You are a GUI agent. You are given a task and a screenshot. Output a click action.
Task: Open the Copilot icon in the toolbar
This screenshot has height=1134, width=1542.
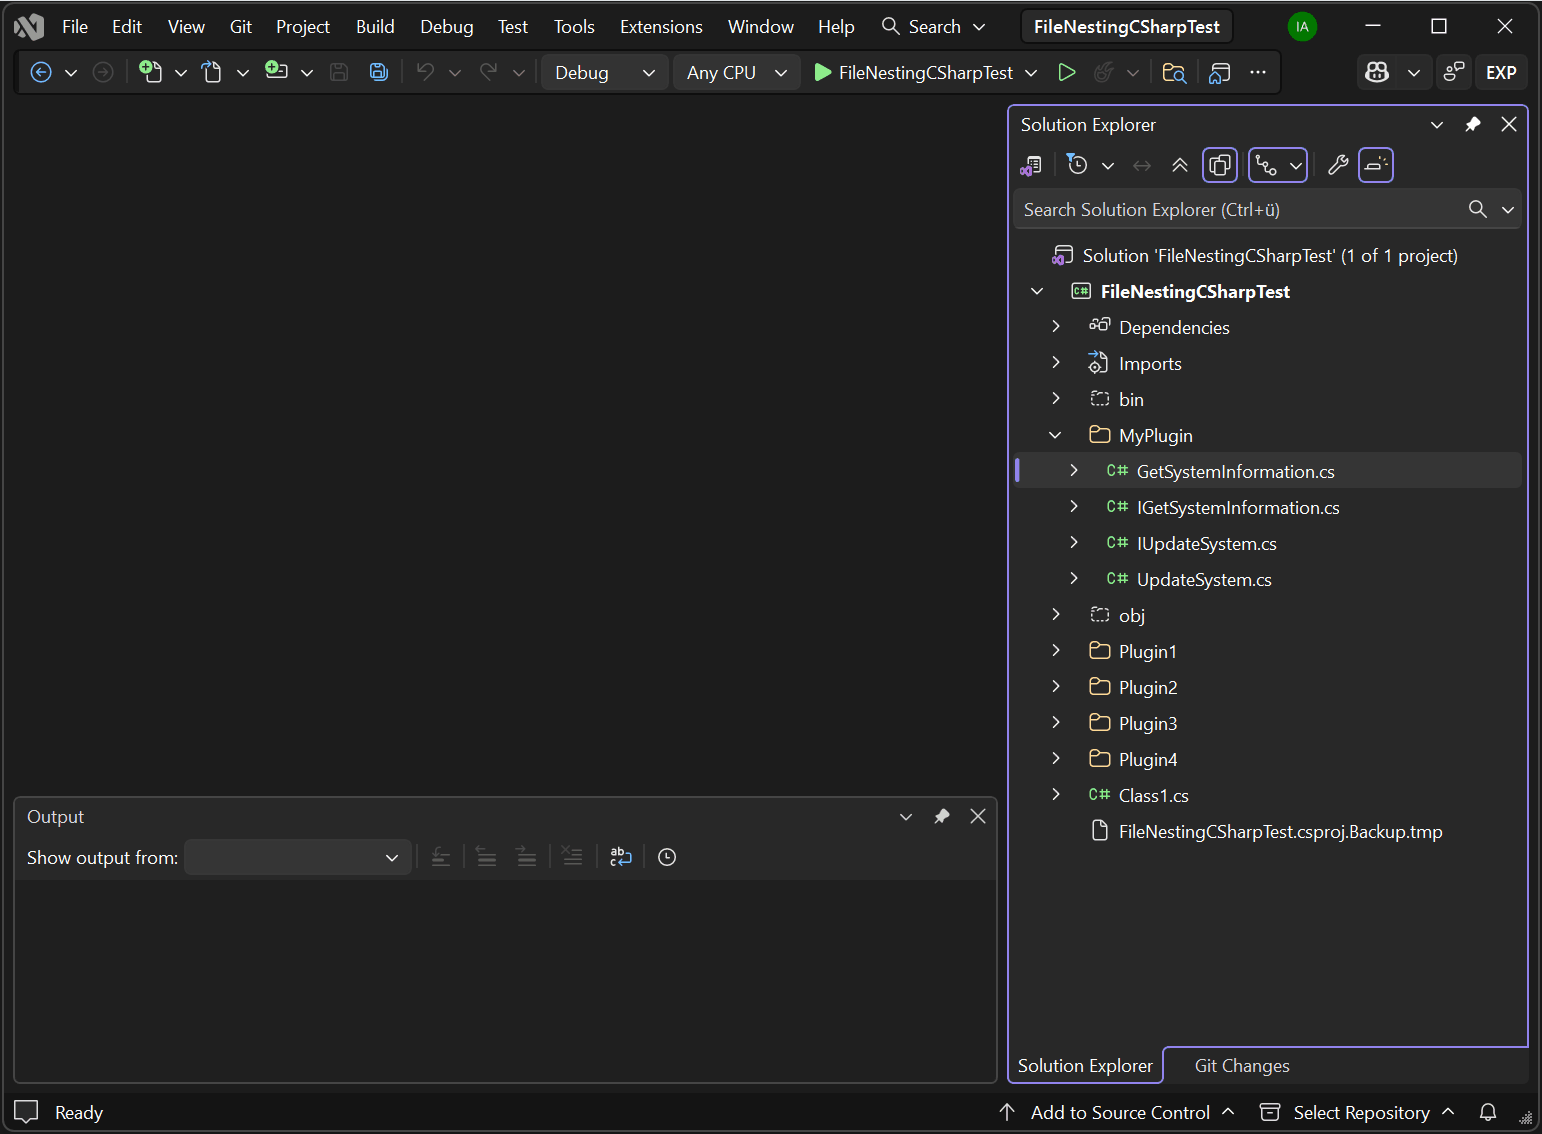point(1378,72)
